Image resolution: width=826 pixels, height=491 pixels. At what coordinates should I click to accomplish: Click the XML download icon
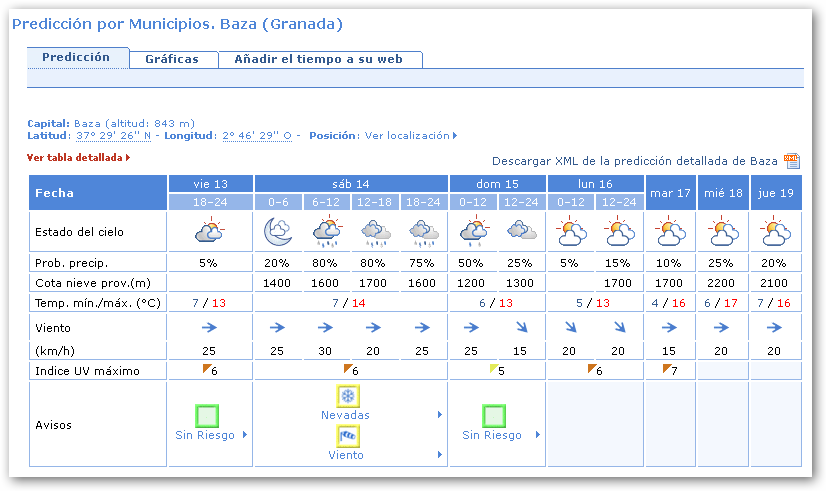791,161
